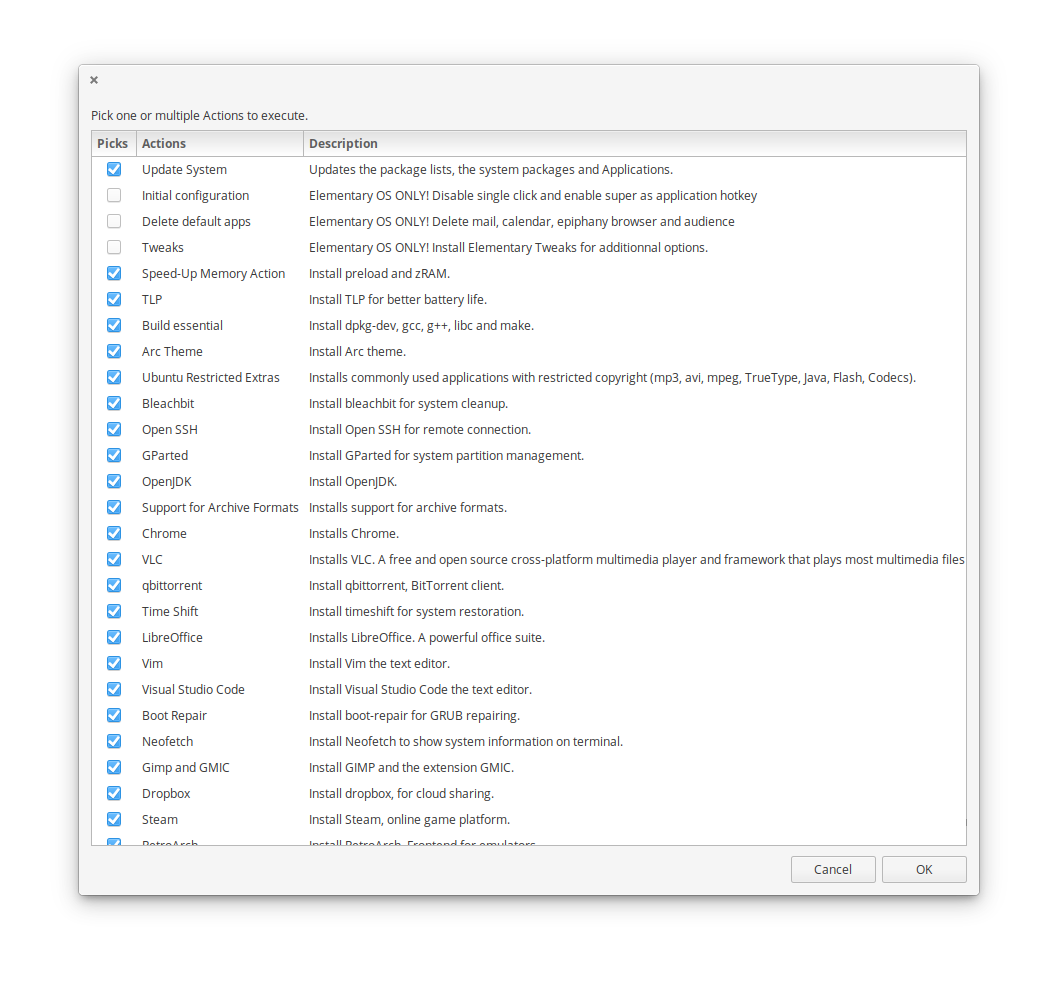Tick the Tweaks checkbox
Image resolution: width=1058 pixels, height=988 pixels.
coord(114,247)
